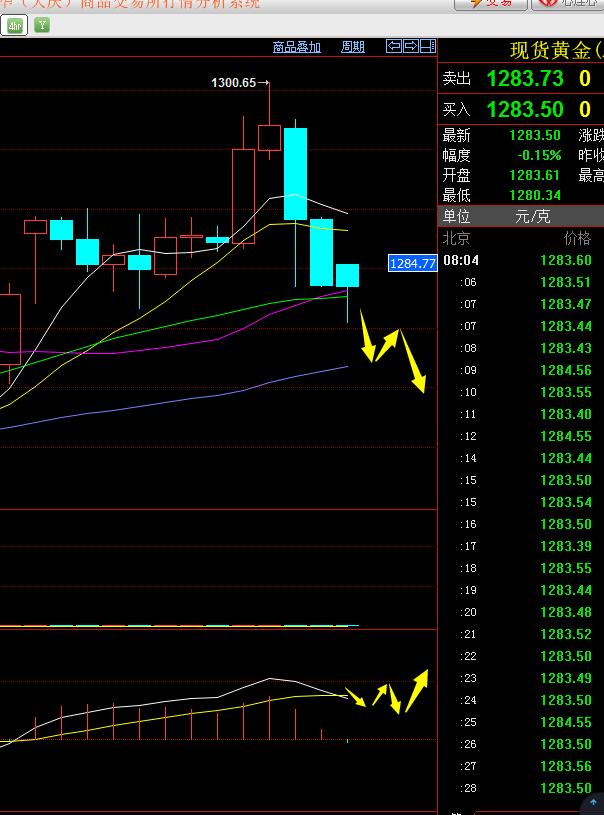Viewport: 604px width, 815px height.
Task: Click the 最低 1280.34 low value
Action: 535,195
